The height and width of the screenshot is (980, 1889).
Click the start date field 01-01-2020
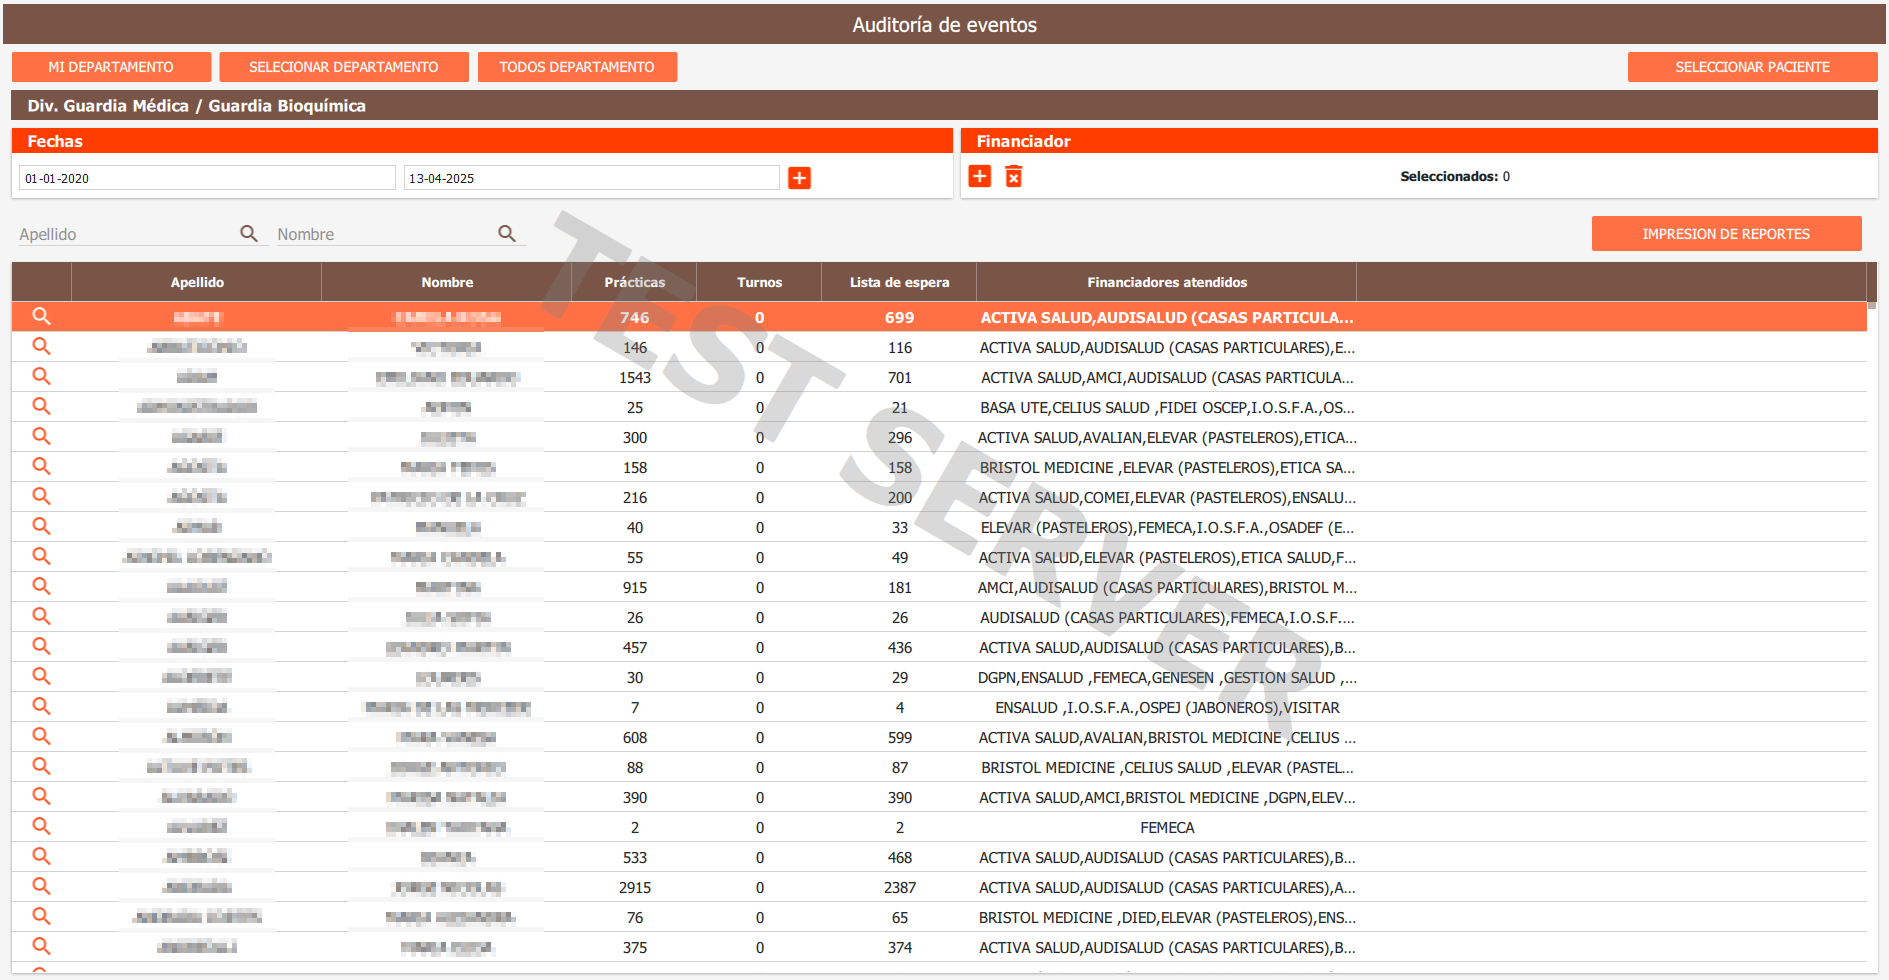[x=207, y=178]
